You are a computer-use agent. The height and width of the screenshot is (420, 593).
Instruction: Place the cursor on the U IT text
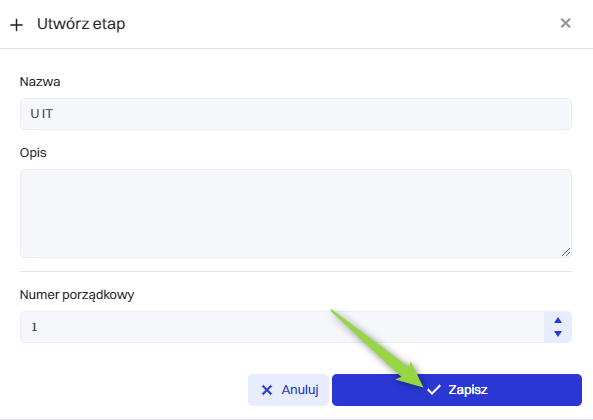(42, 114)
